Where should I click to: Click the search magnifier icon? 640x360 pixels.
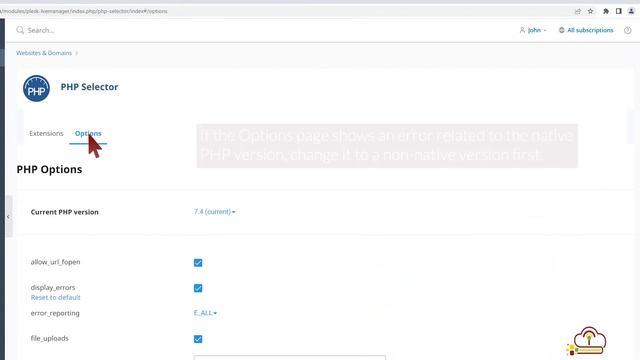tap(20, 30)
